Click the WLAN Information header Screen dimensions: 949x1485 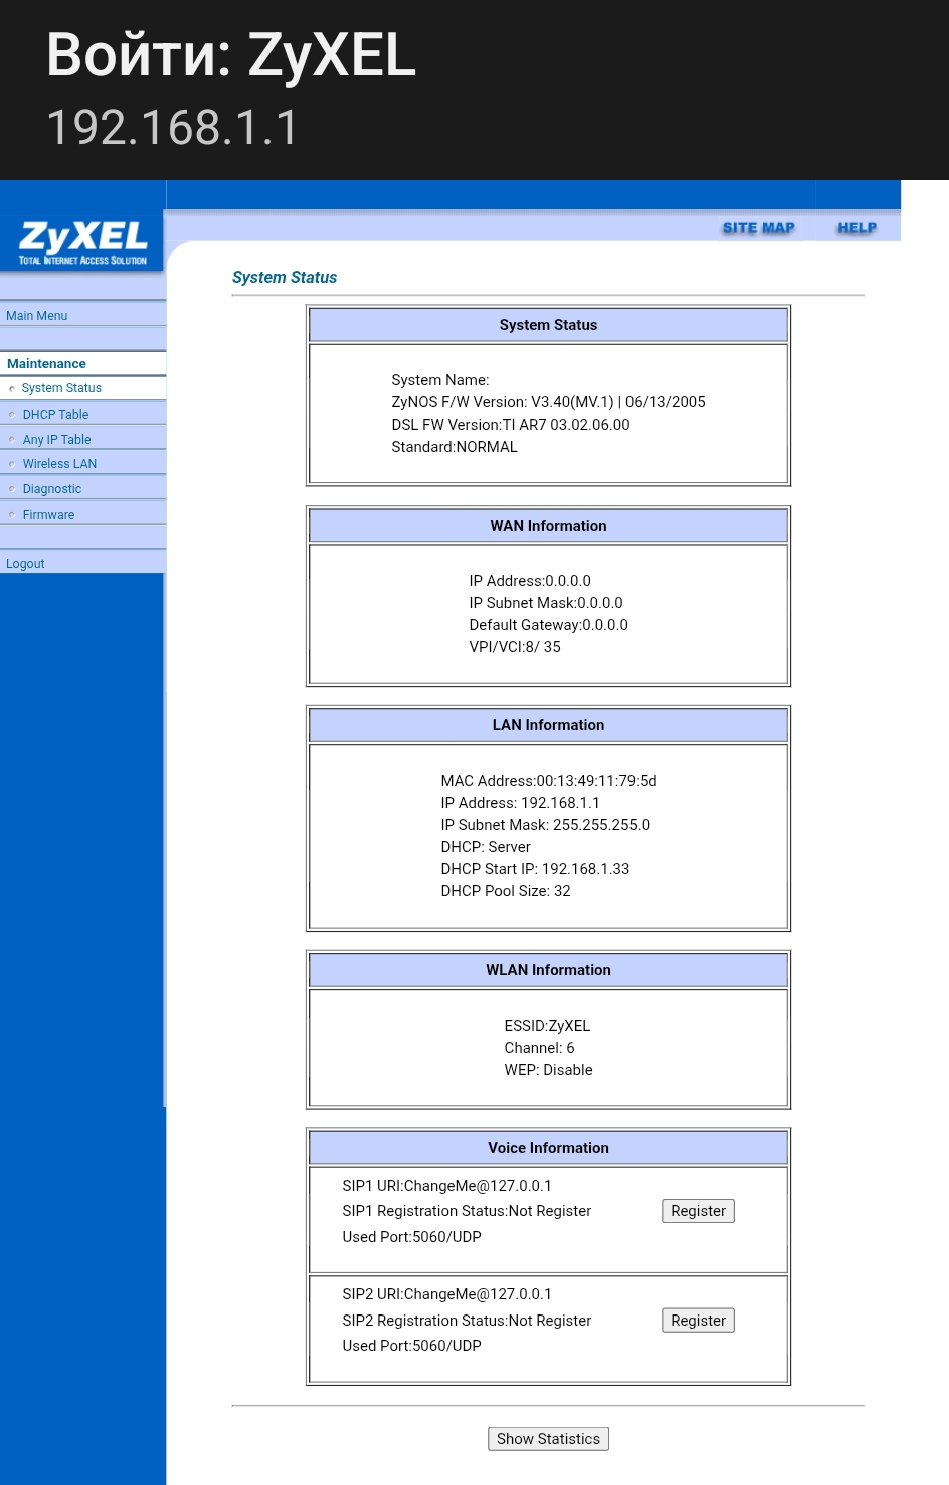(x=548, y=970)
